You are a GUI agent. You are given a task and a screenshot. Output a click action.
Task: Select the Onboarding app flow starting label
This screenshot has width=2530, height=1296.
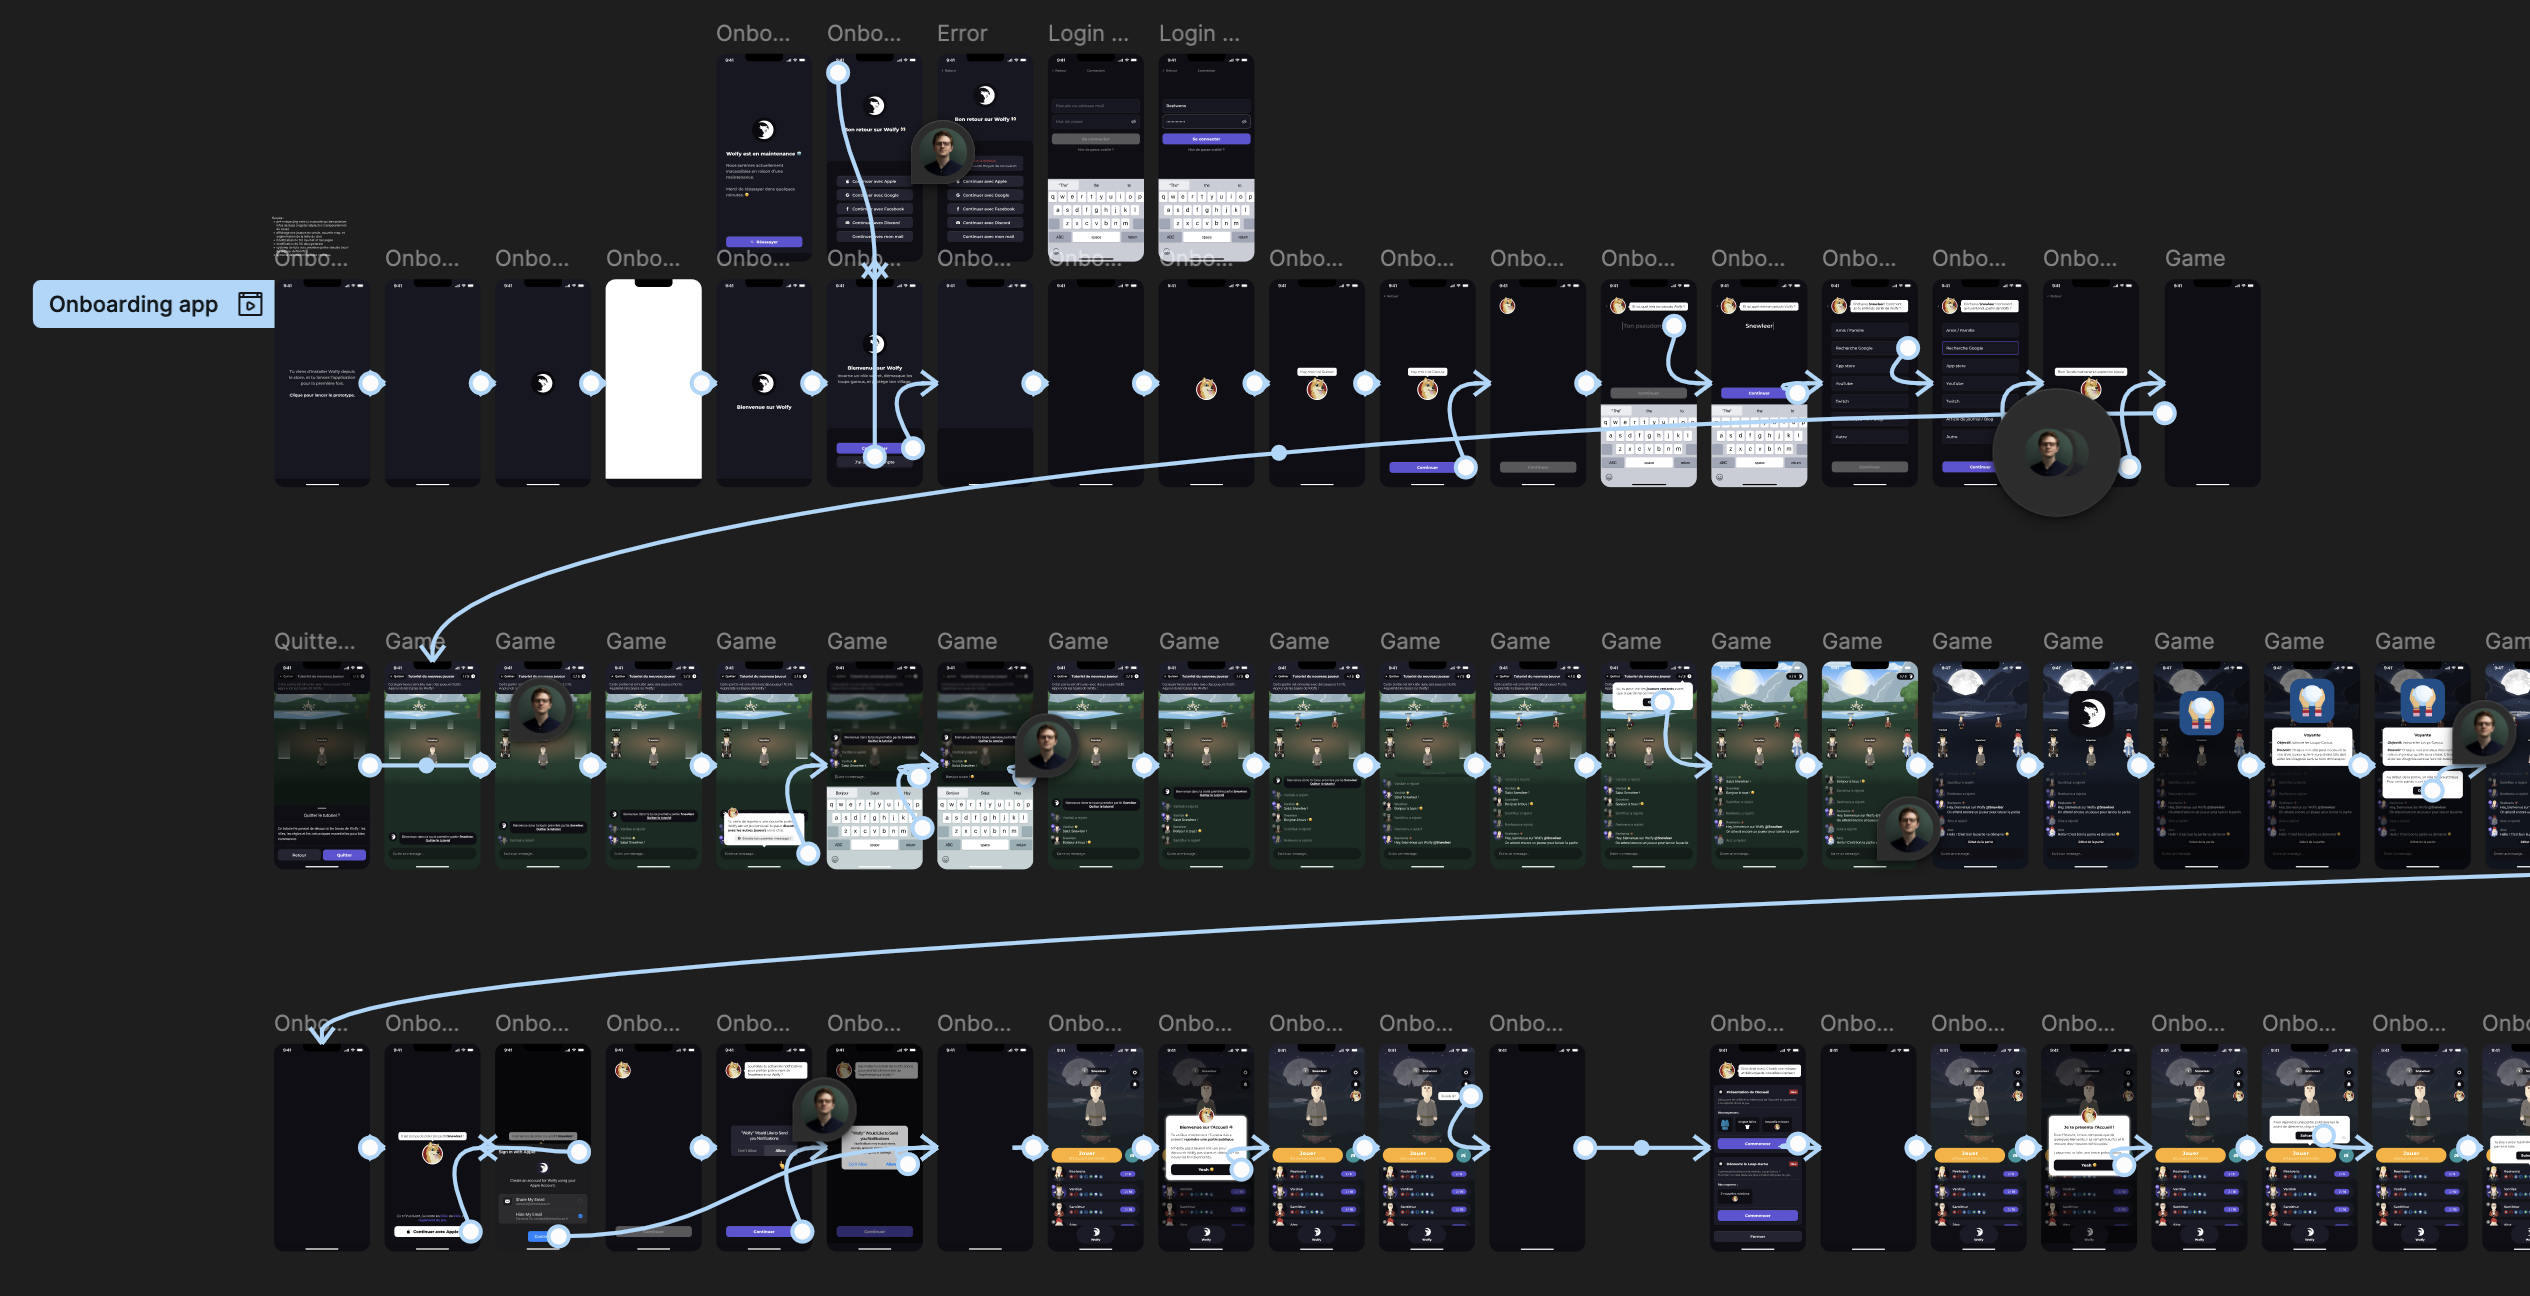pyautogui.click(x=133, y=304)
